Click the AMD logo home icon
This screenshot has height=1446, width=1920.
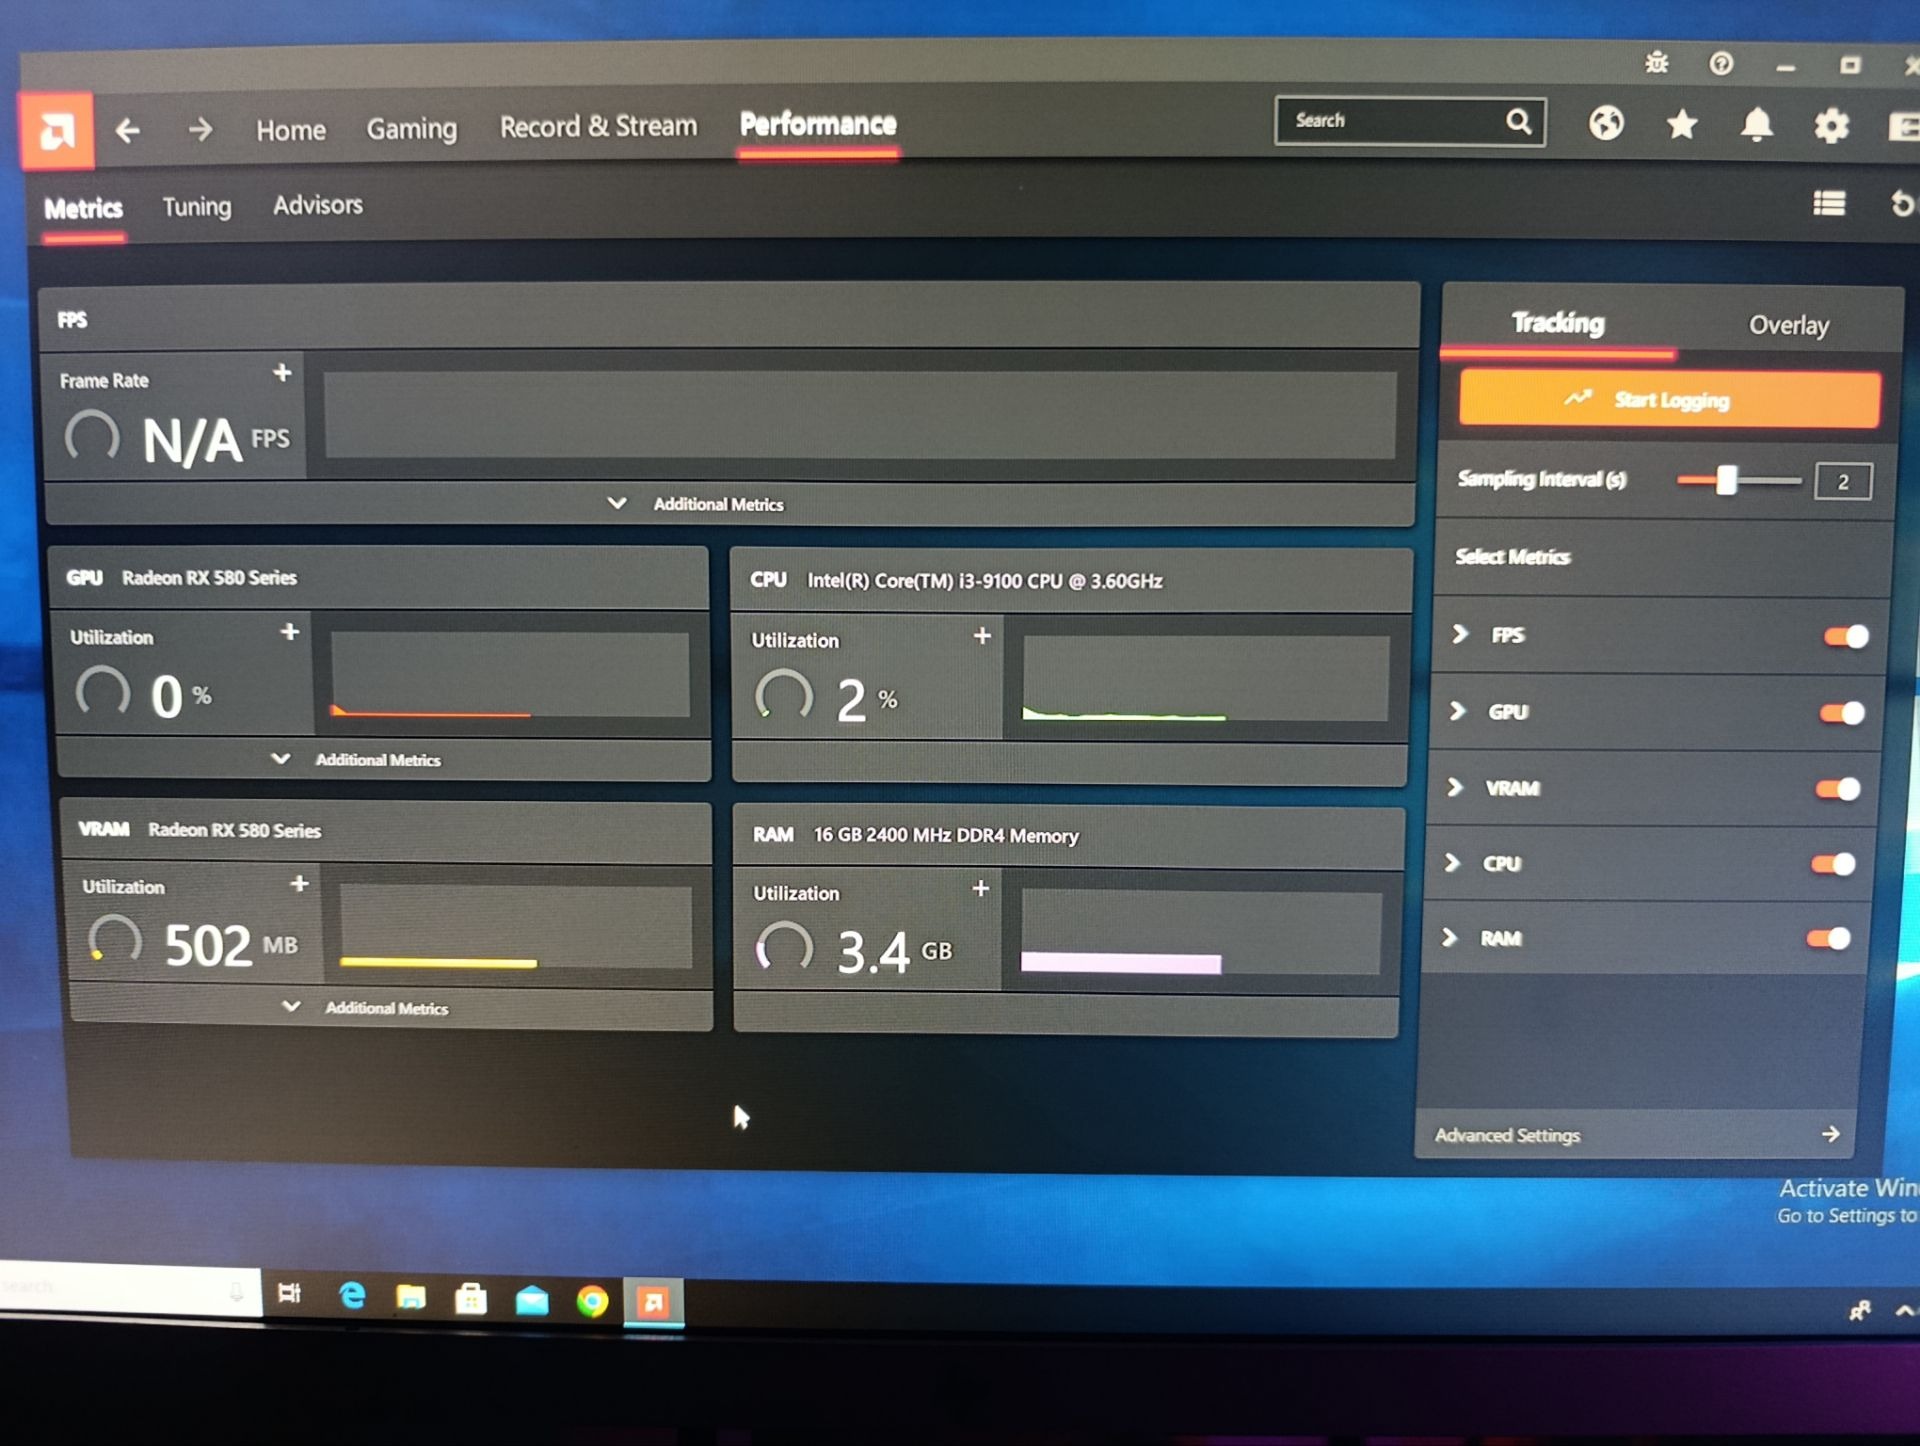click(x=57, y=131)
